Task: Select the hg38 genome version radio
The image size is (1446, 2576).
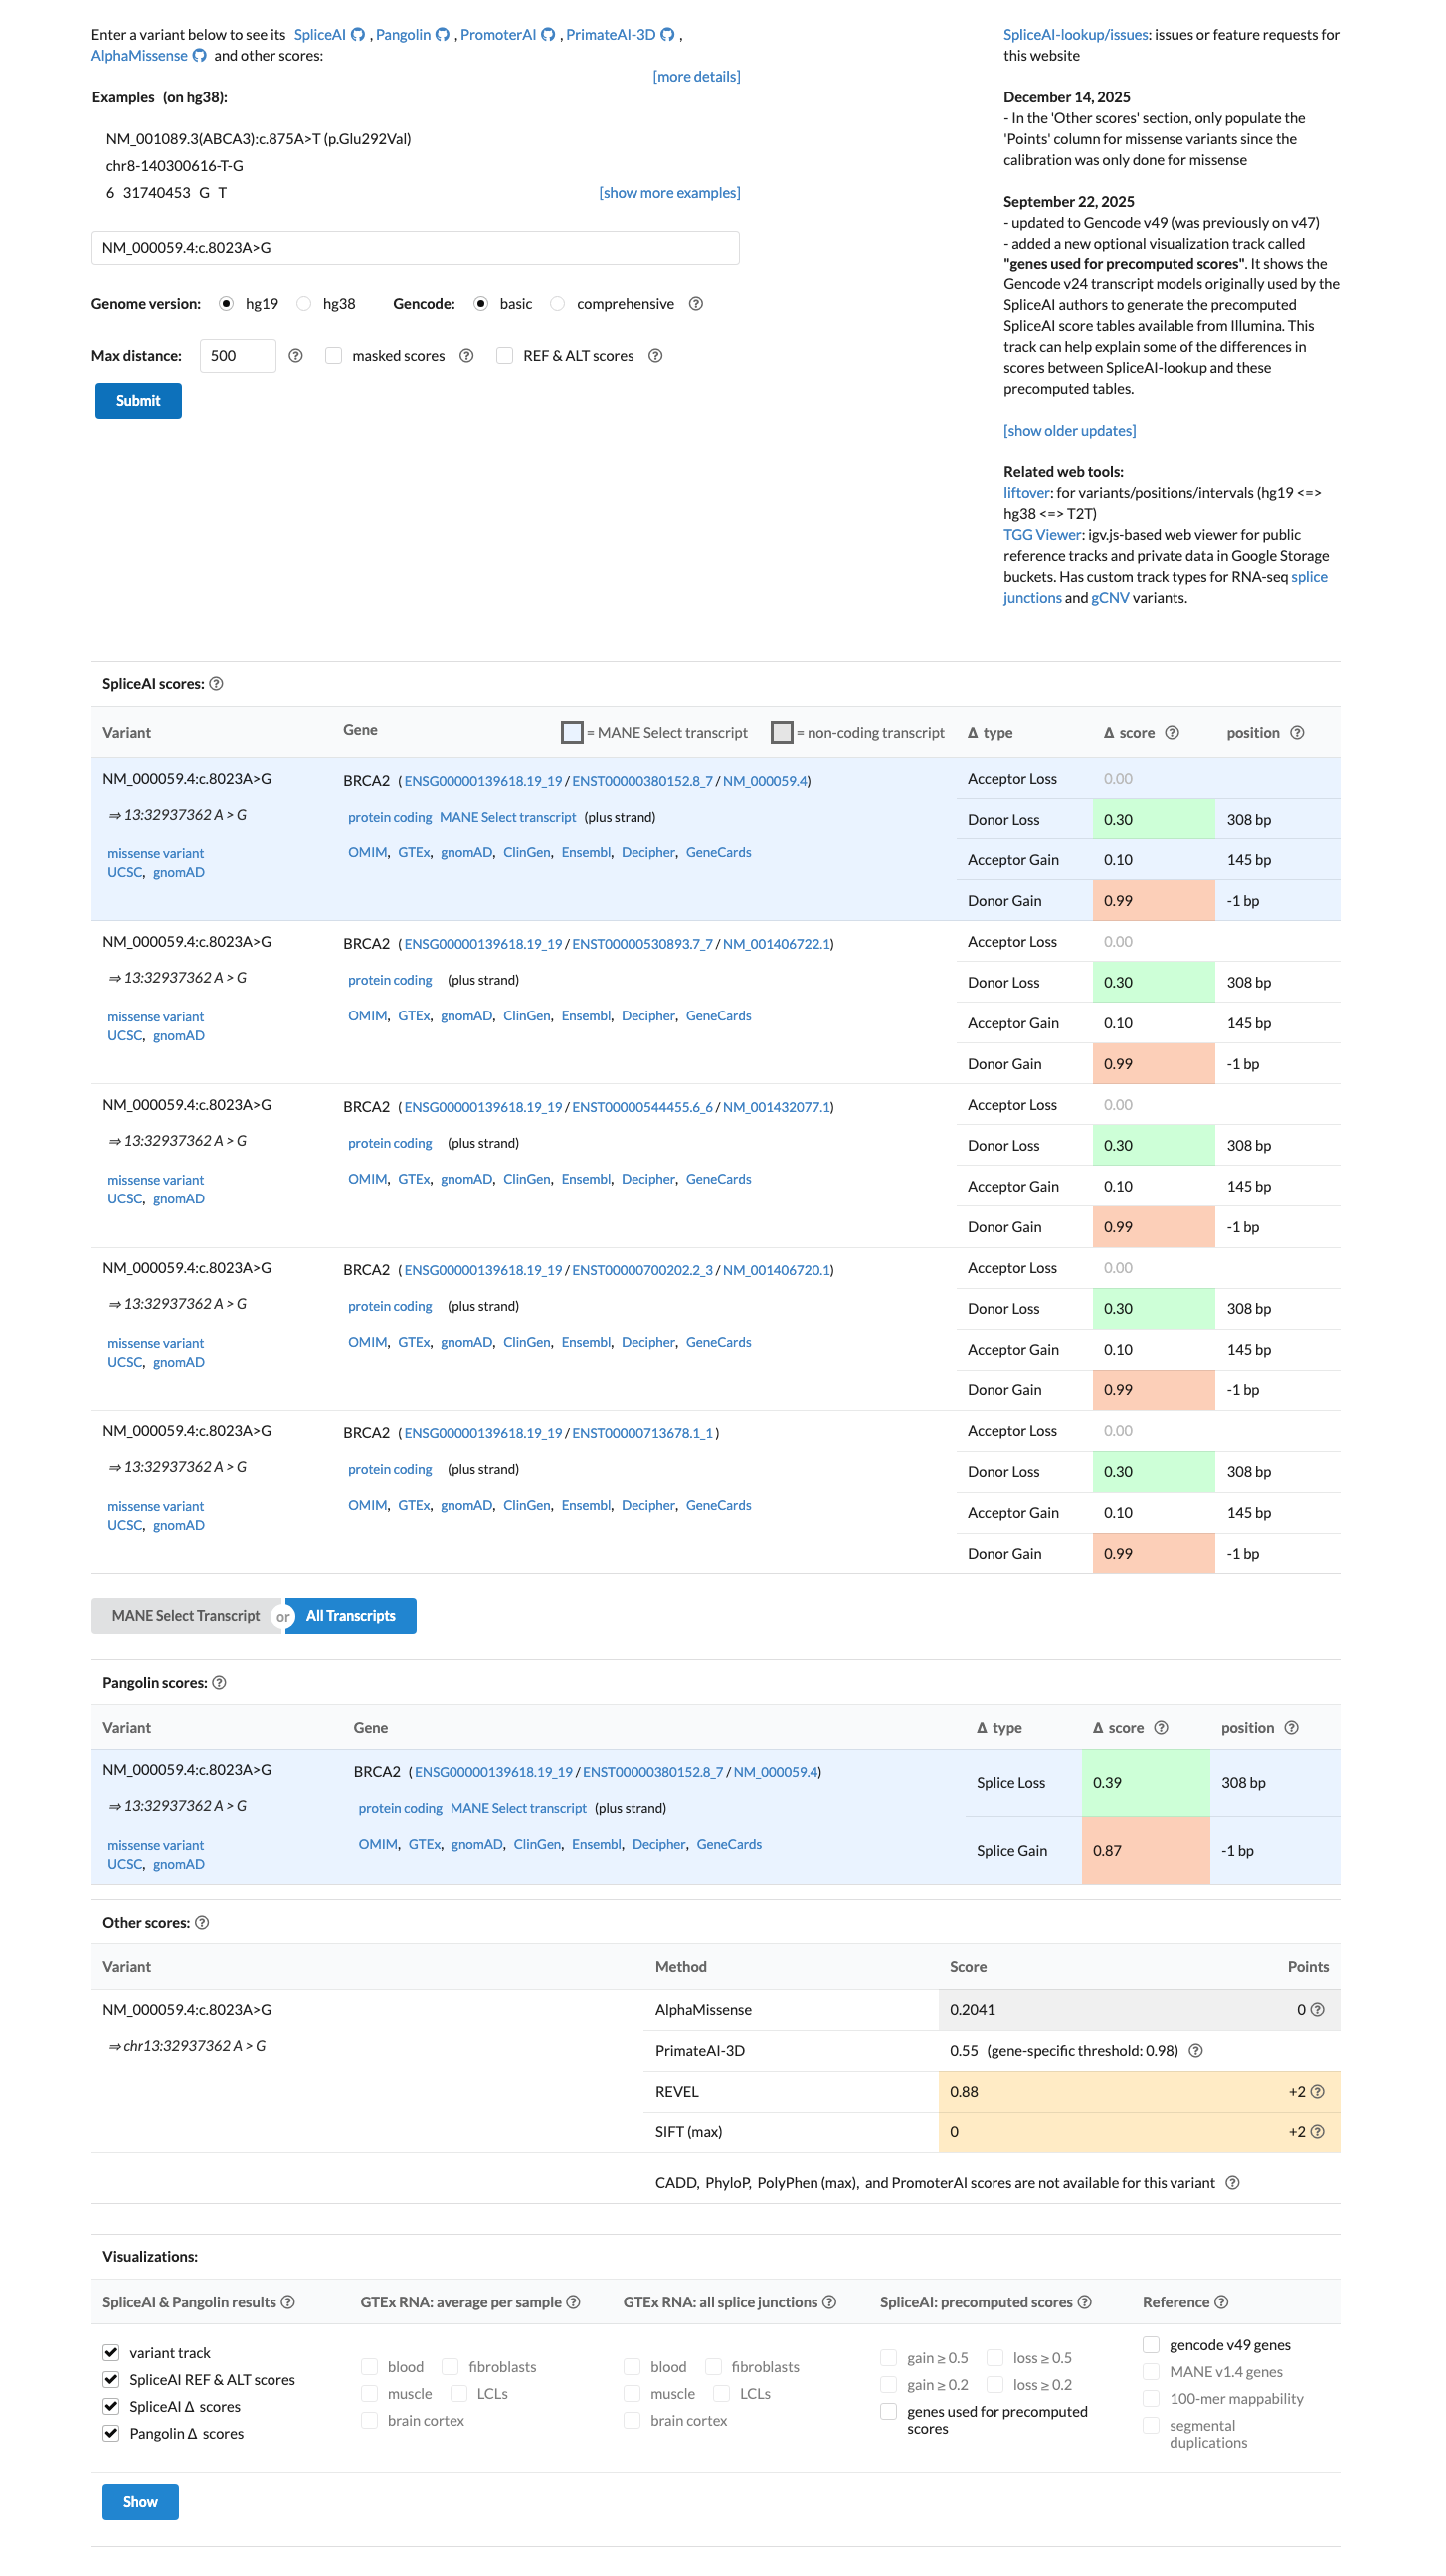Action: tap(304, 304)
